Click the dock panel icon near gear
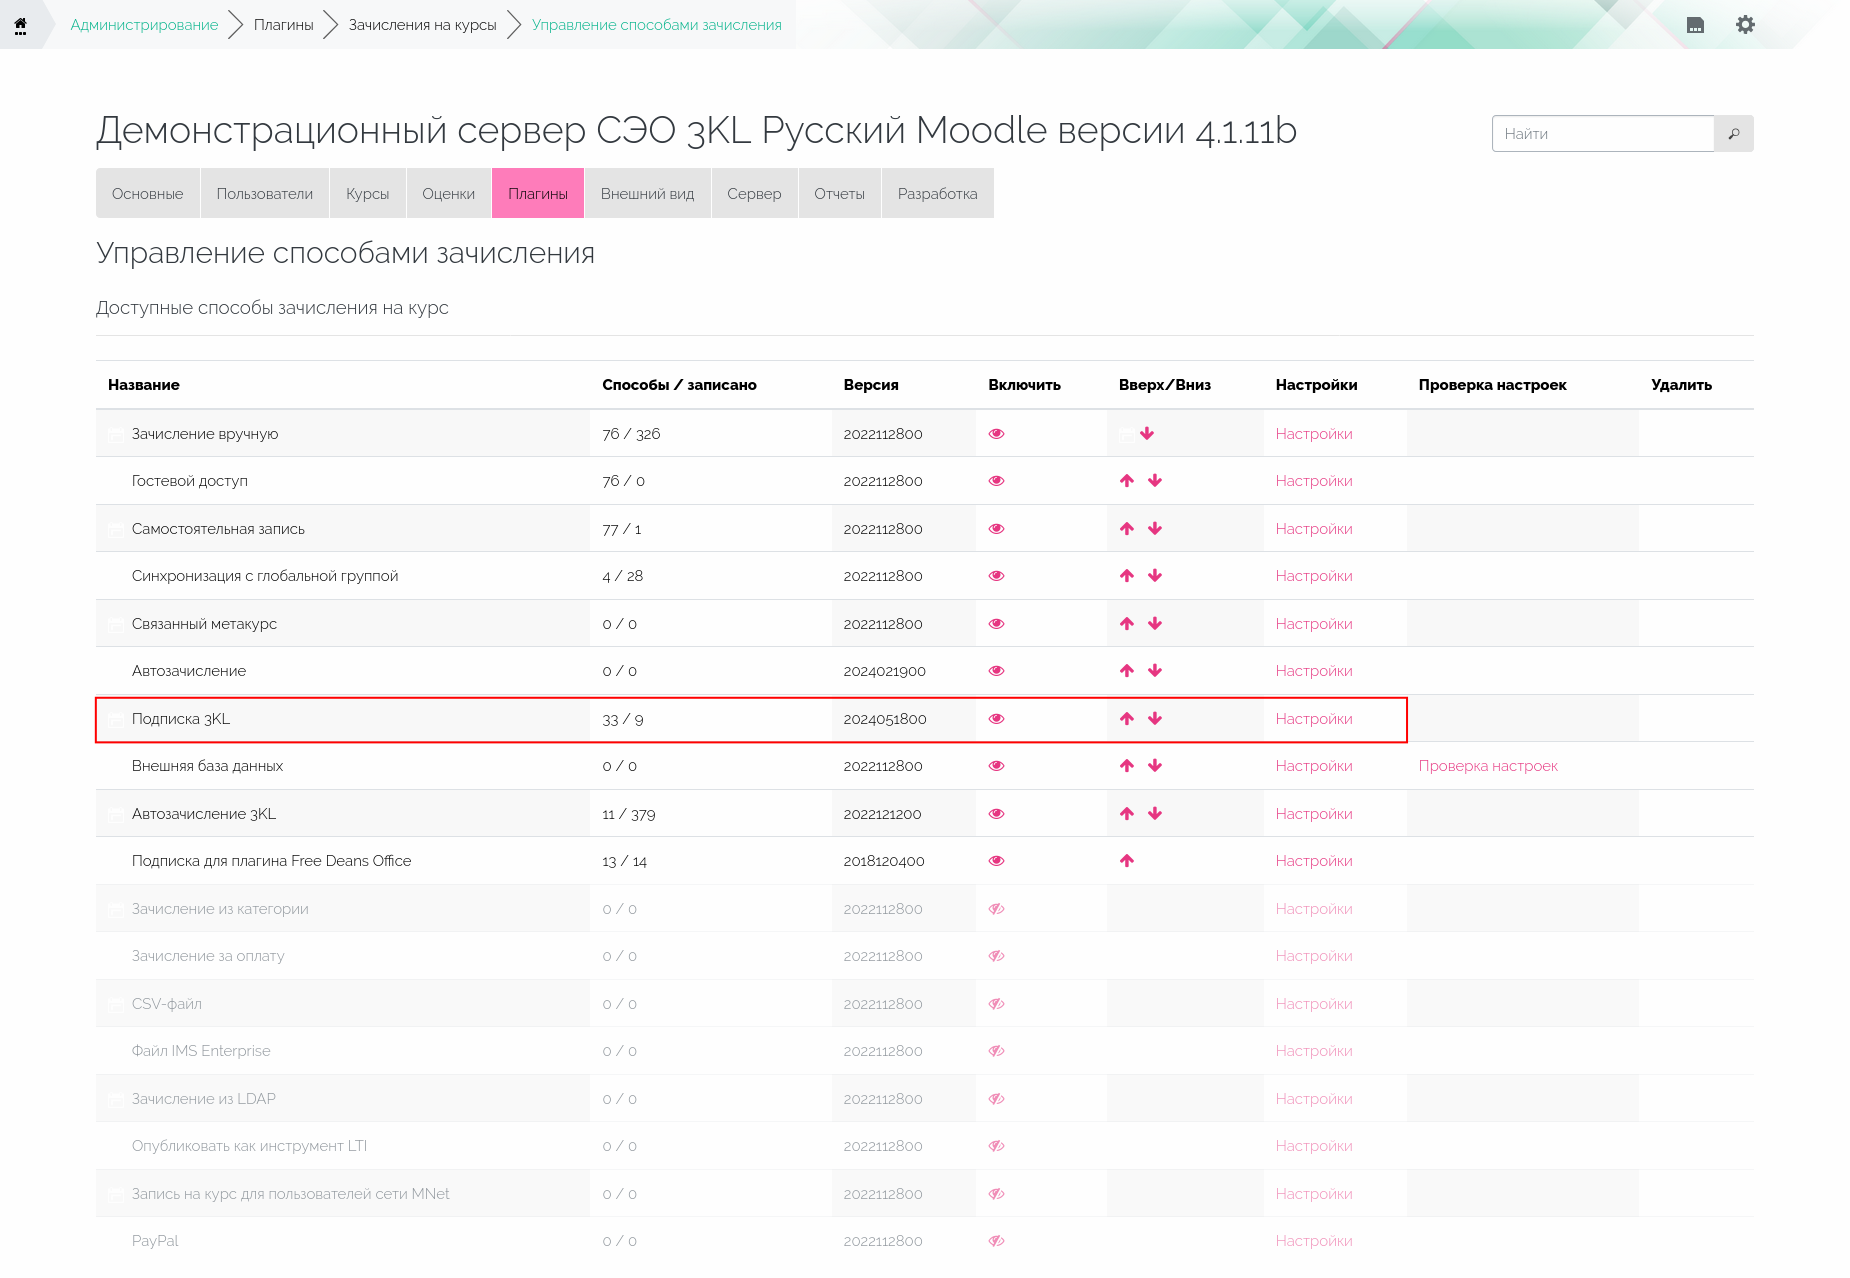Image resolution: width=1850 pixels, height=1278 pixels. [1695, 25]
